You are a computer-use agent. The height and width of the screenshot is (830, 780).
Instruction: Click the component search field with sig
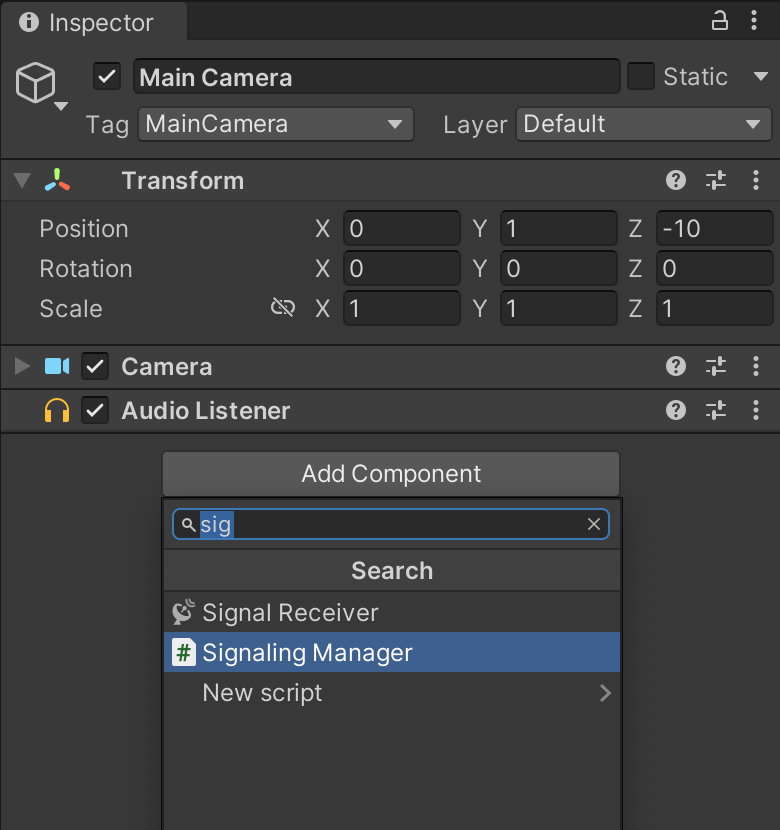391,525
